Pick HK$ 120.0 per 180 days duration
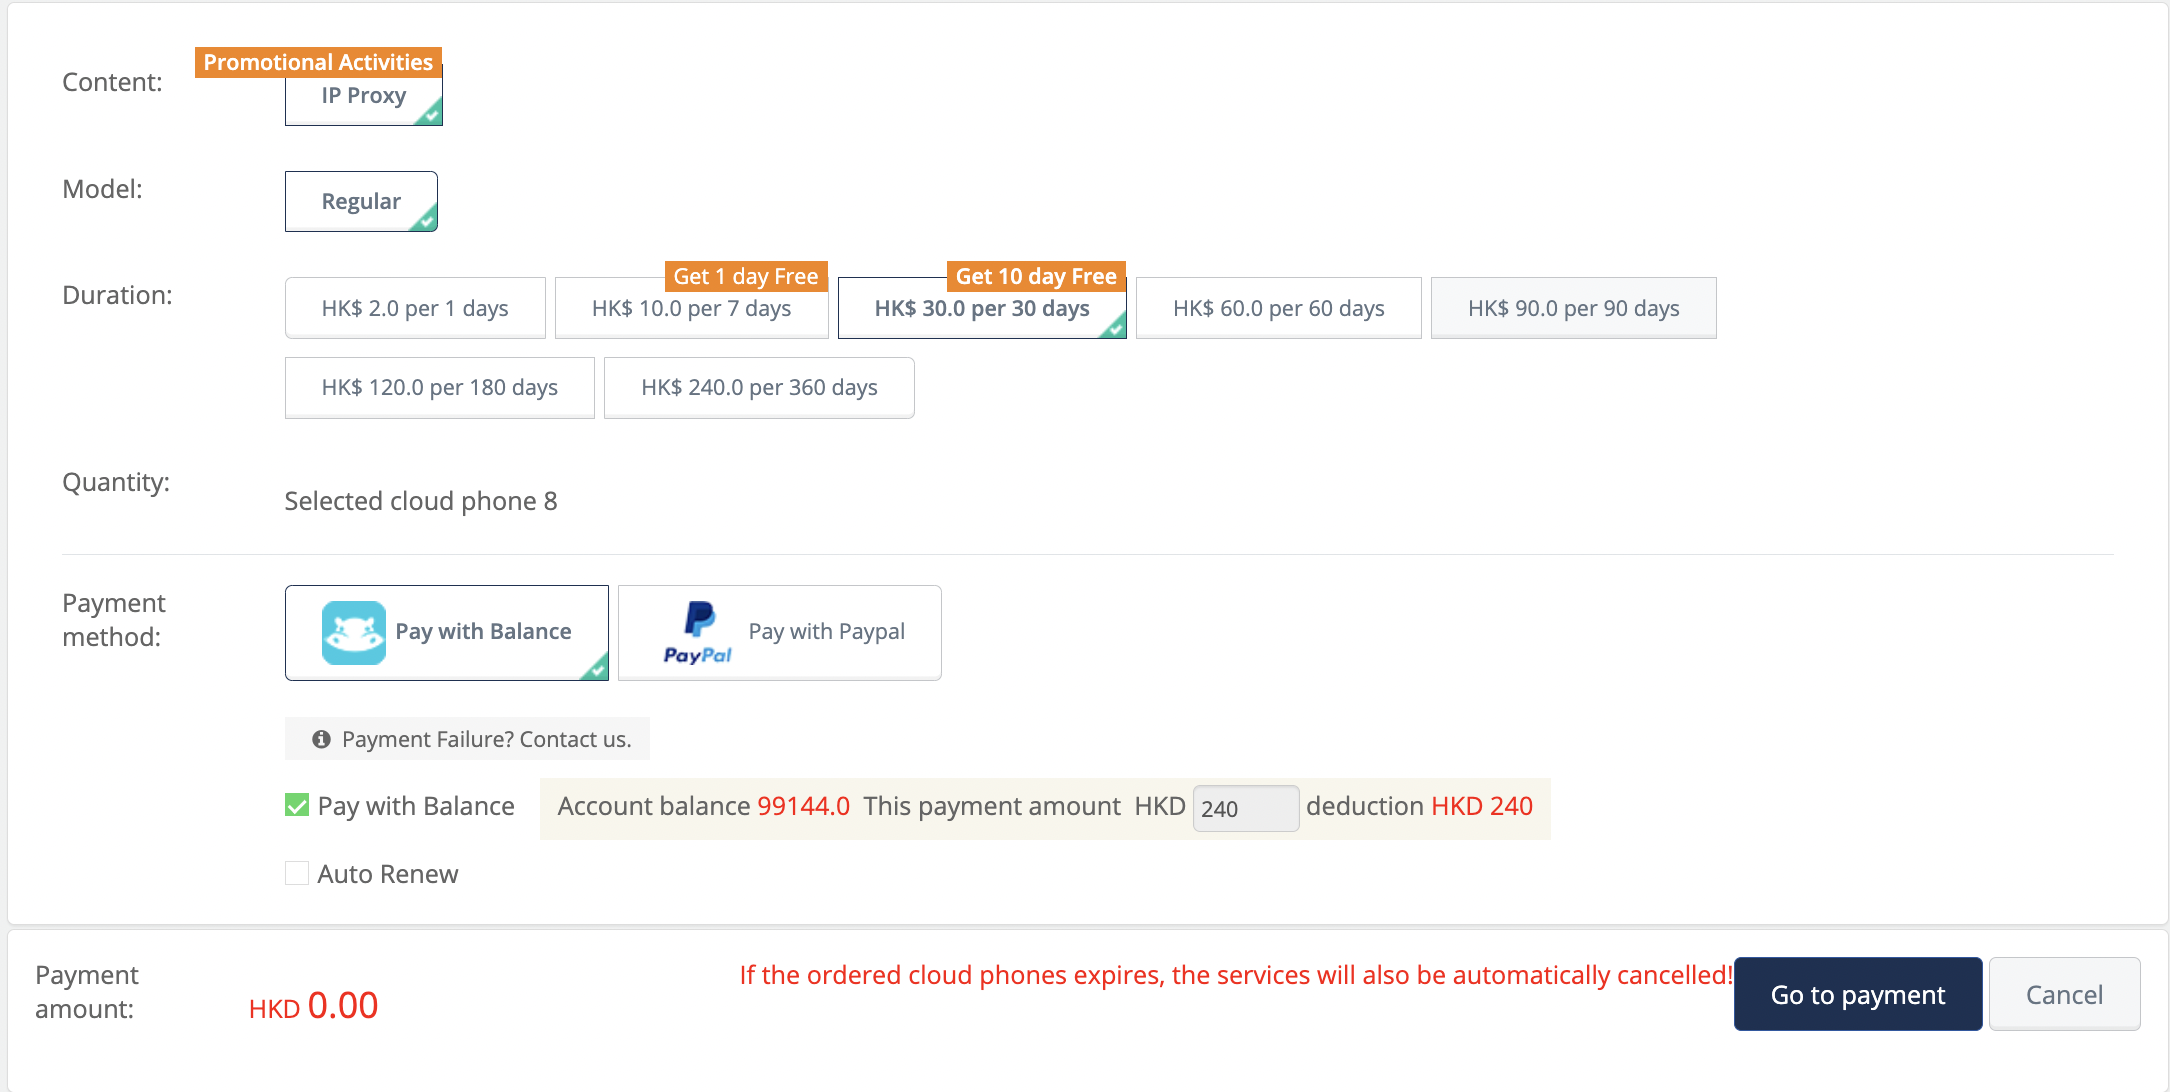 [439, 388]
